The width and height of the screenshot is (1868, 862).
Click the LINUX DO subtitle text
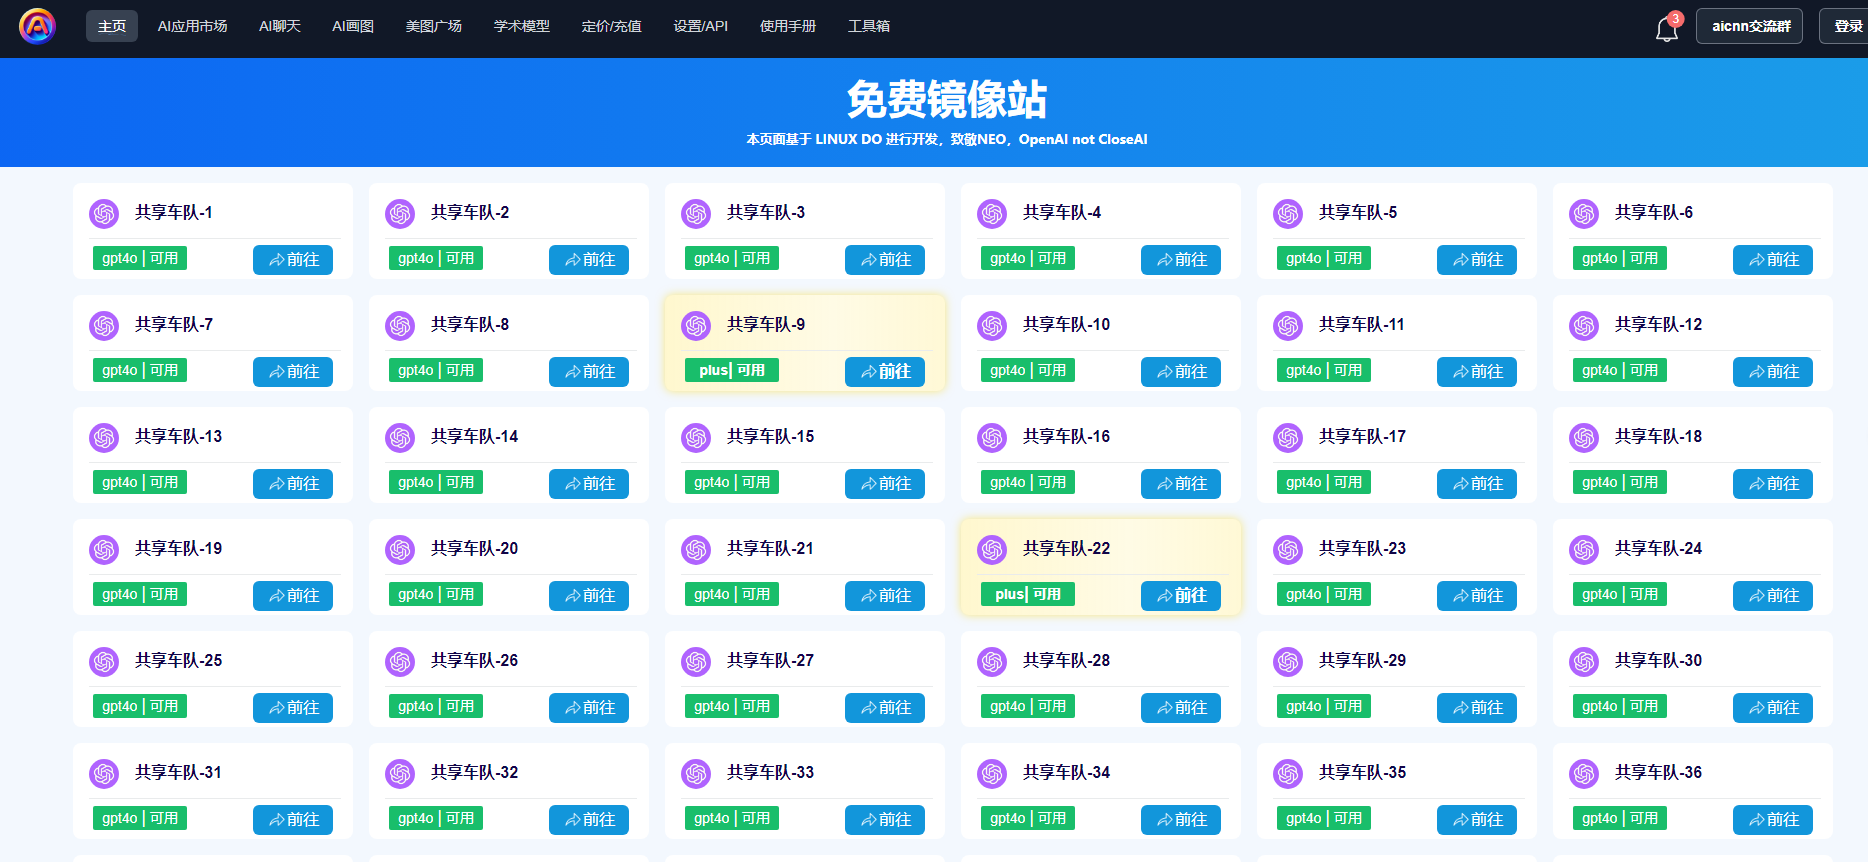947,139
